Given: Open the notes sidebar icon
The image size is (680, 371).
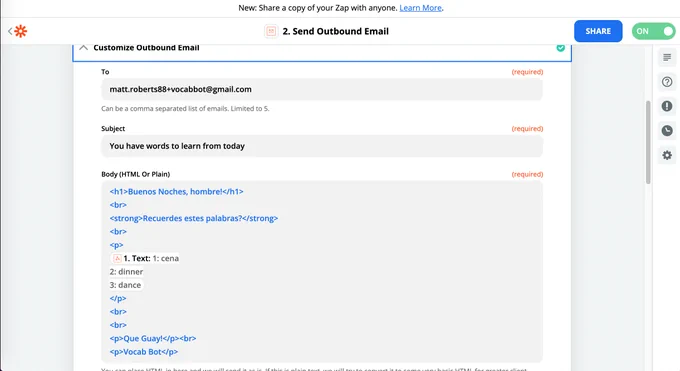Looking at the screenshot, I should pos(667,57).
